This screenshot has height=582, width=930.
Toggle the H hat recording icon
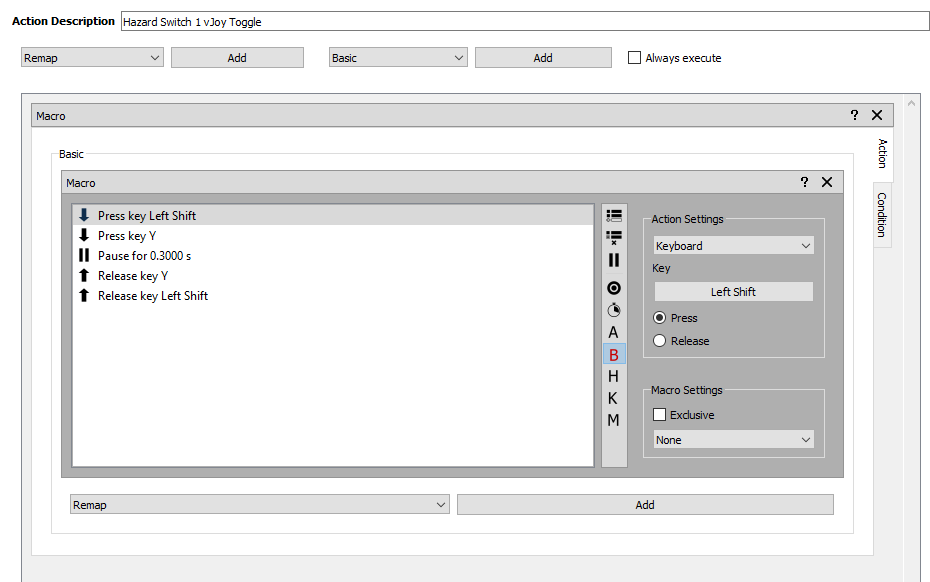[614, 376]
